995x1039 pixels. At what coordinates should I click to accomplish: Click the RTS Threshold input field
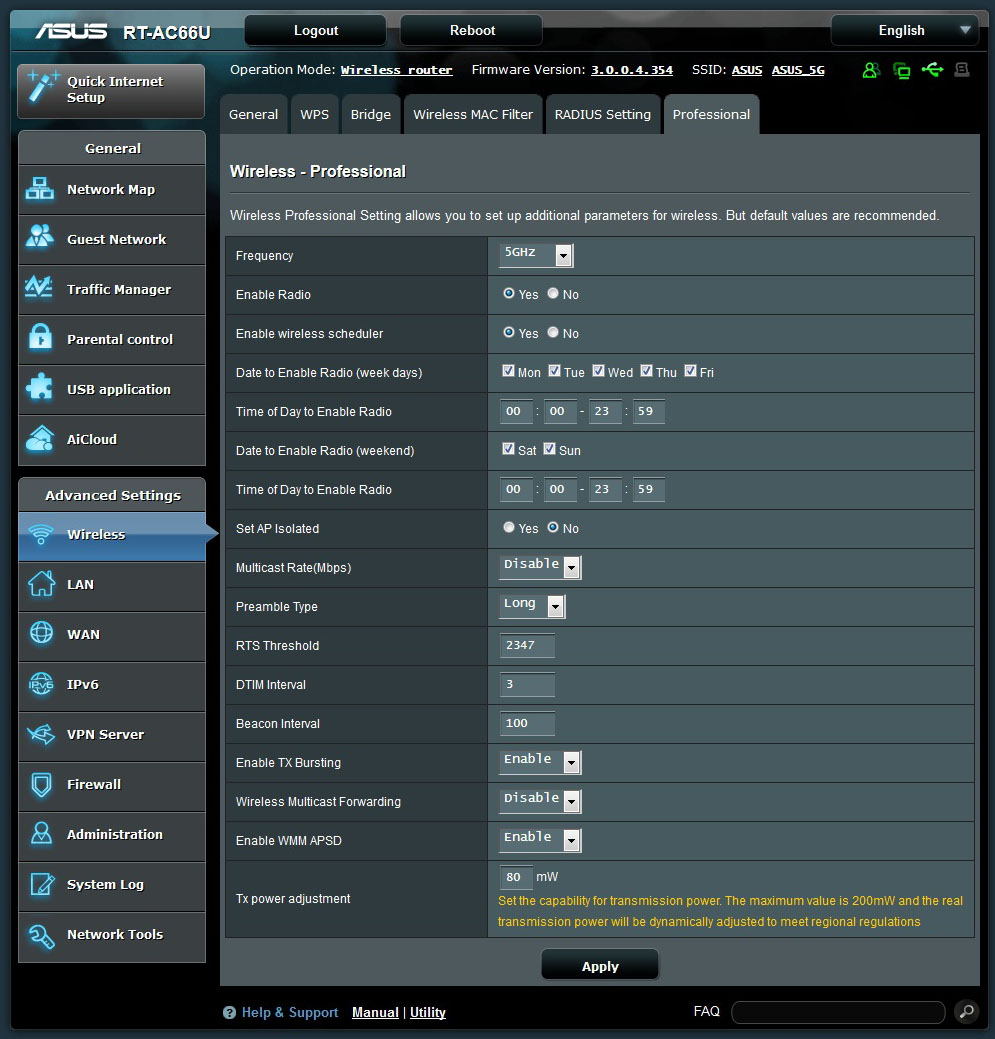(x=527, y=645)
